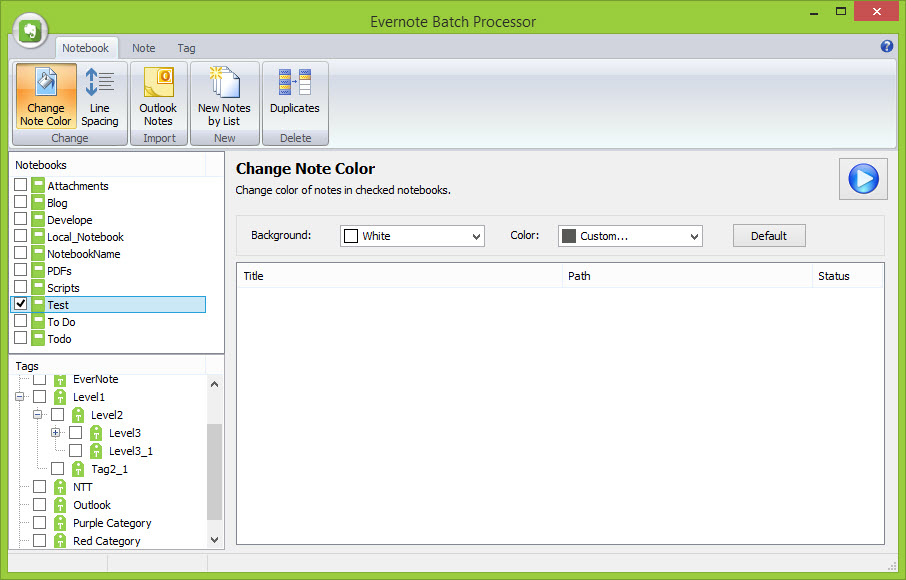The height and width of the screenshot is (580, 906).
Task: Switch to the Tag ribbon tab
Action: 186,48
